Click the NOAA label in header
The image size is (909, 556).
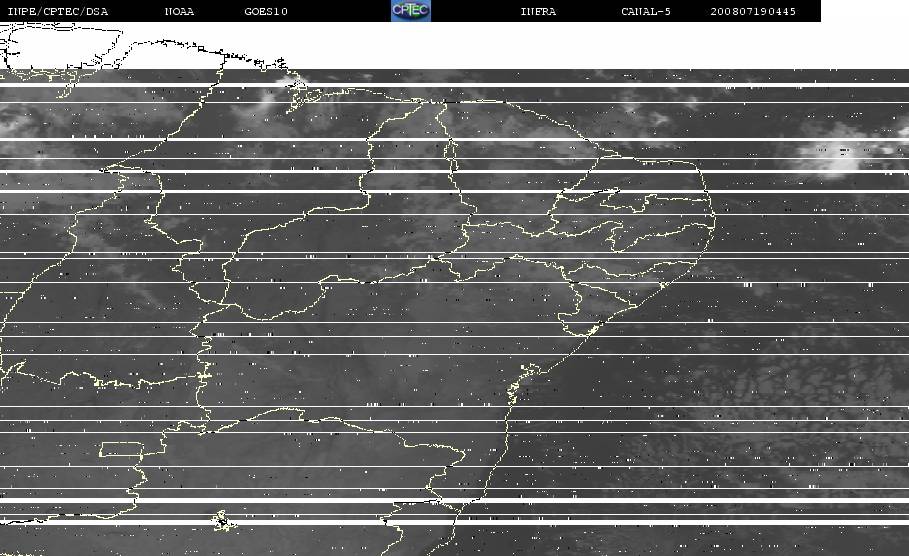[x=179, y=11]
